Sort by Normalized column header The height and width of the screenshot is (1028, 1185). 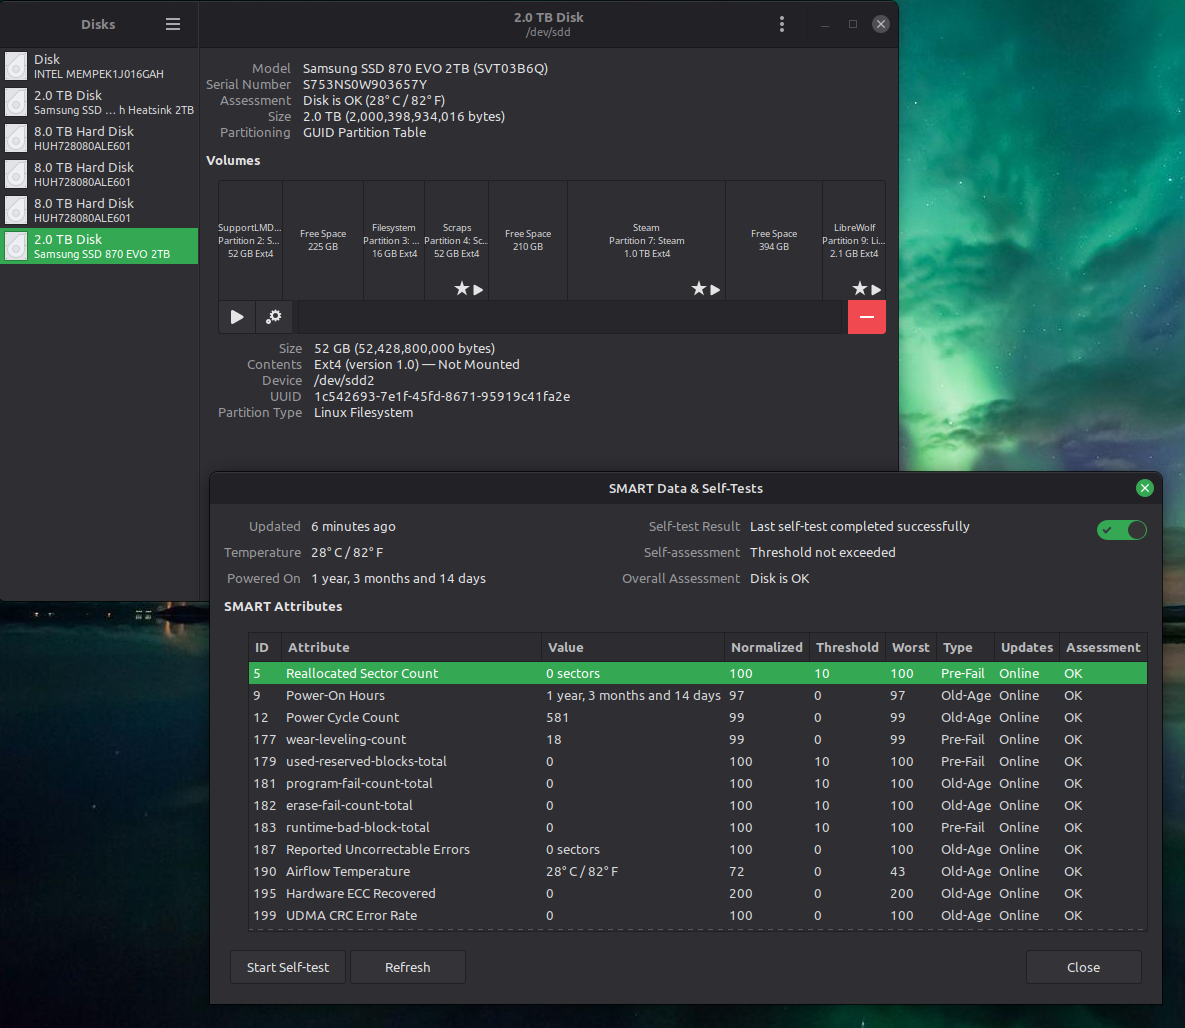click(x=767, y=647)
